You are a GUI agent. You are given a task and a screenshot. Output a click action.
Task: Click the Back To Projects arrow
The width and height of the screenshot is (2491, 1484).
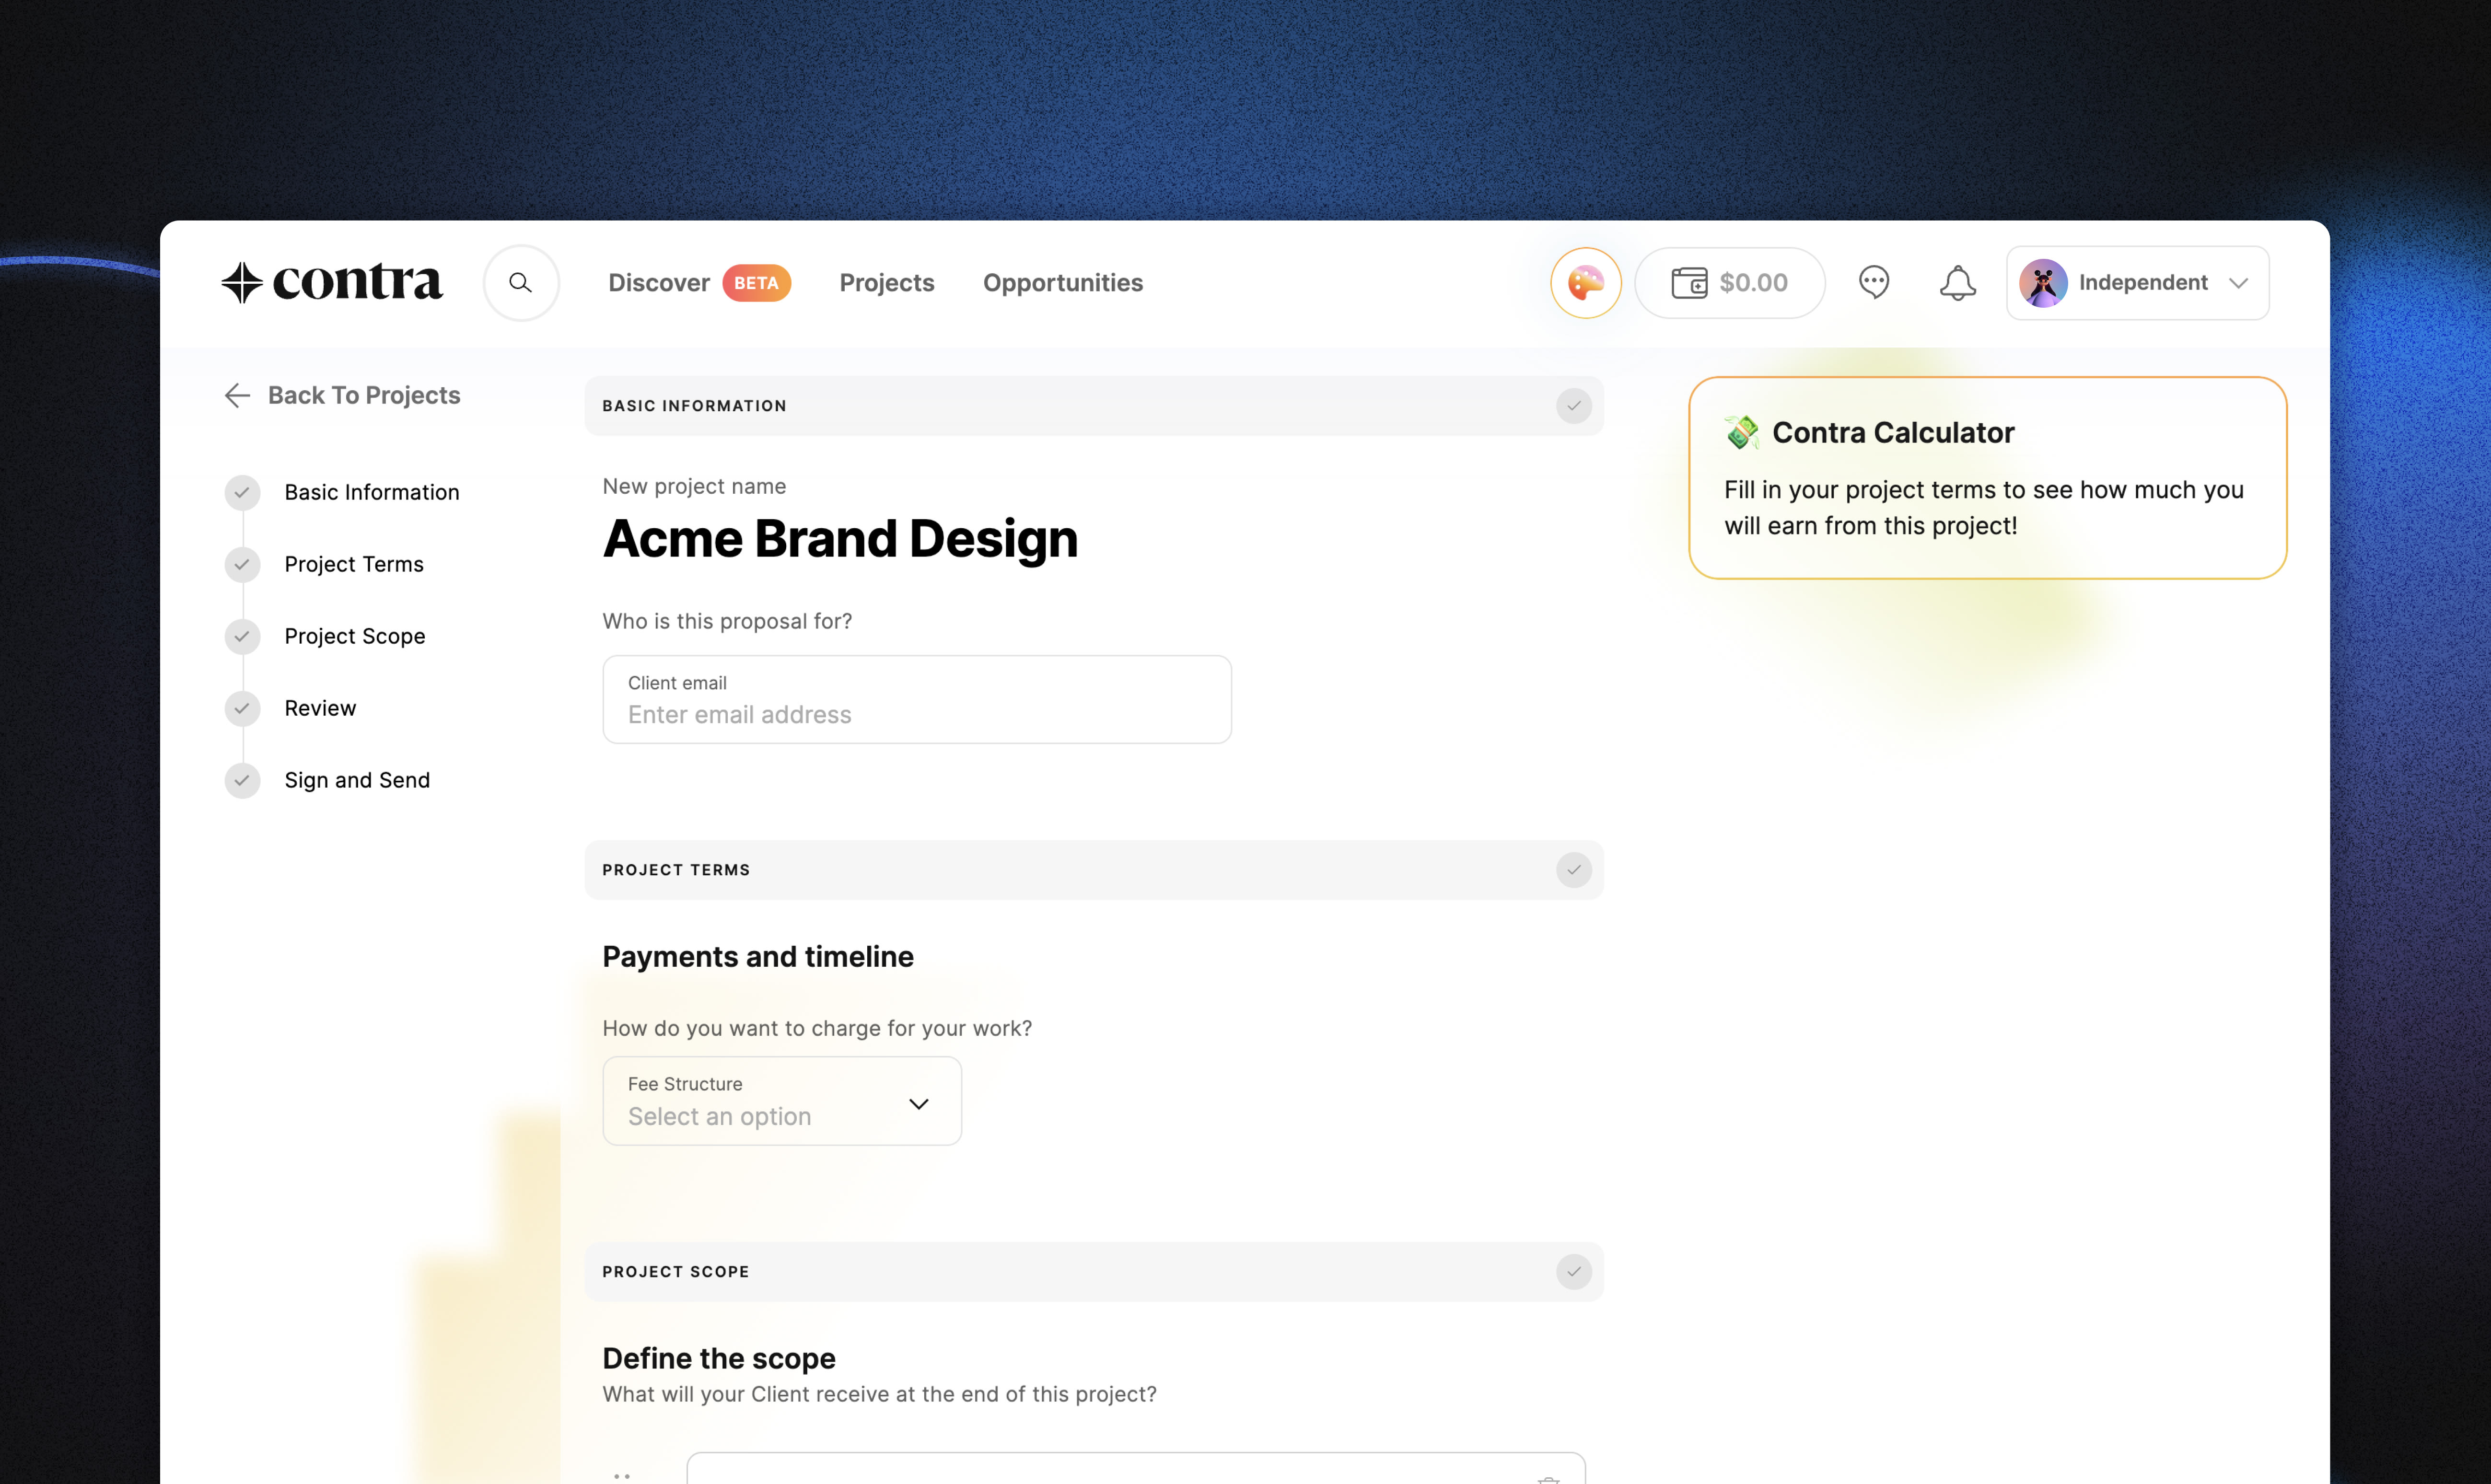[237, 396]
